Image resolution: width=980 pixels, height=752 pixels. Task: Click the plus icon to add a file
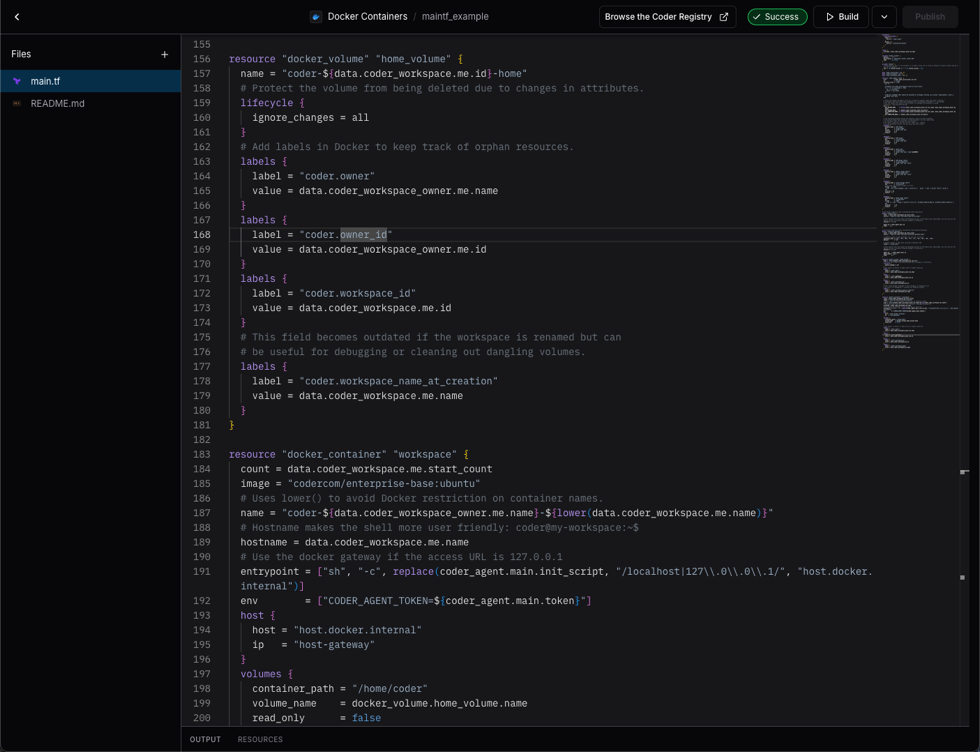pos(166,53)
